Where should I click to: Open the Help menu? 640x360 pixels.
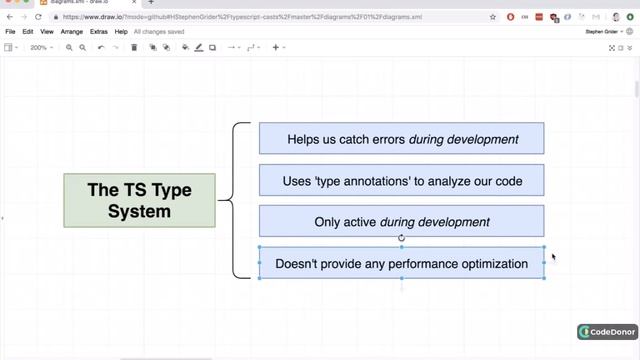121,31
